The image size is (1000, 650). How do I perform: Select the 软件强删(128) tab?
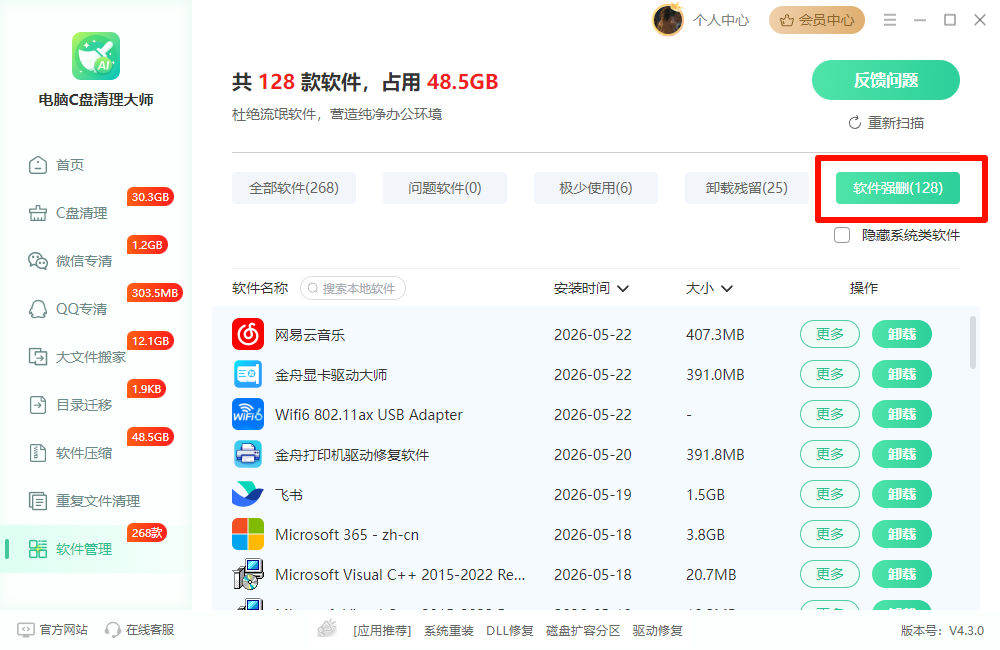(898, 188)
